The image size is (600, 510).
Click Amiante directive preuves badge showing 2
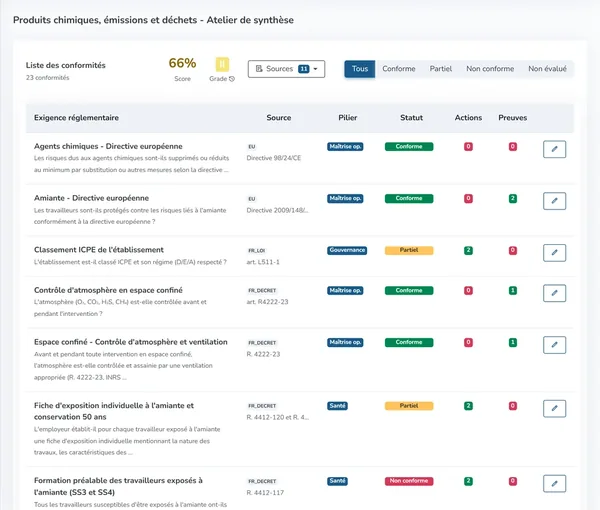tap(513, 199)
